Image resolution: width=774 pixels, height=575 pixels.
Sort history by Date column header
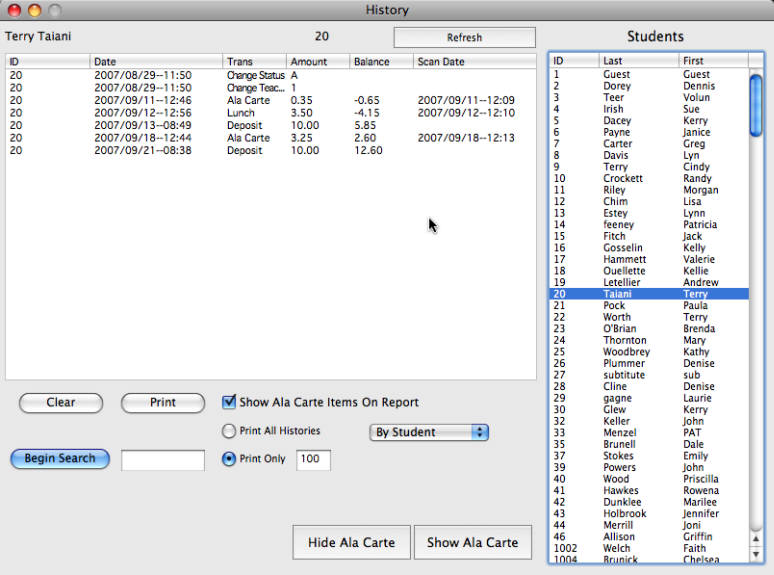point(156,62)
